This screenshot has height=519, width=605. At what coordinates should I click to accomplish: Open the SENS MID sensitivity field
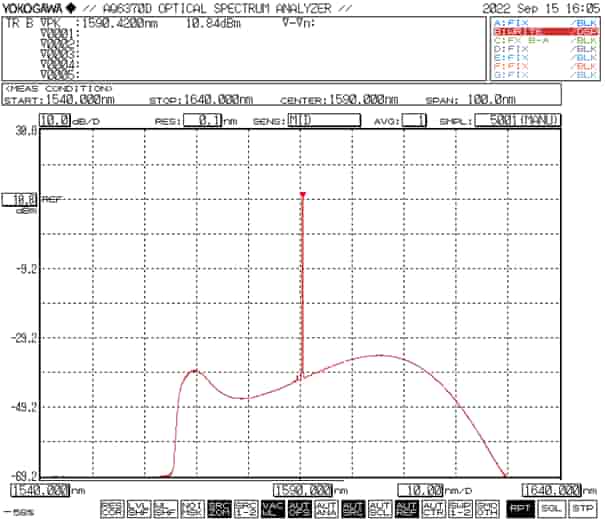coord(323,120)
